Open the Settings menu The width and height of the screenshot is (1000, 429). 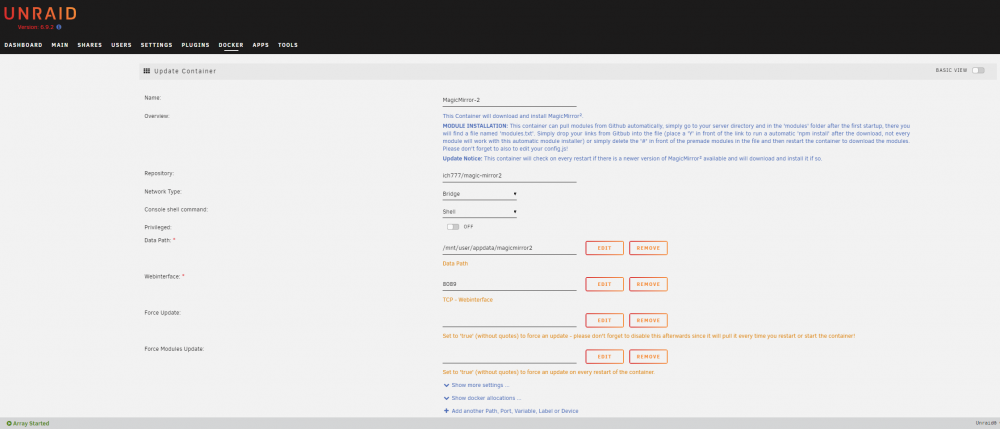(156, 45)
